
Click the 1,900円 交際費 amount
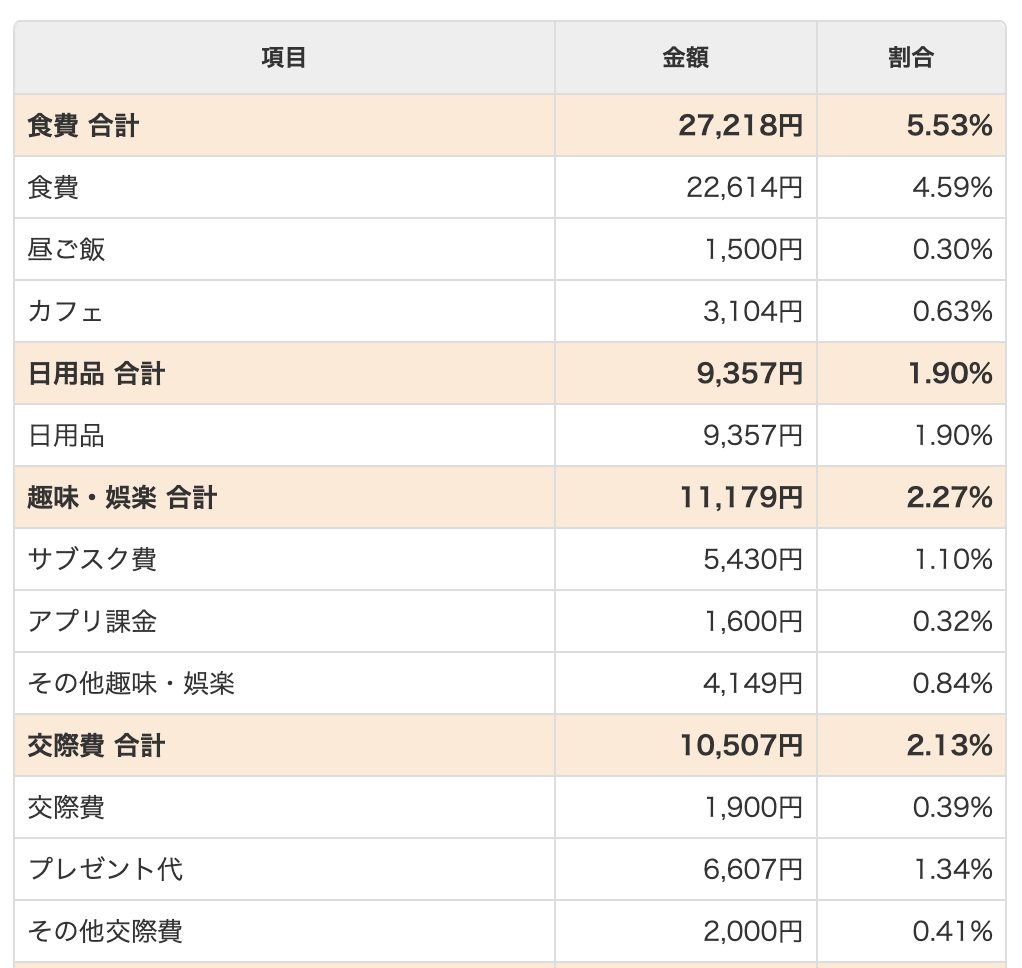pyautogui.click(x=753, y=808)
